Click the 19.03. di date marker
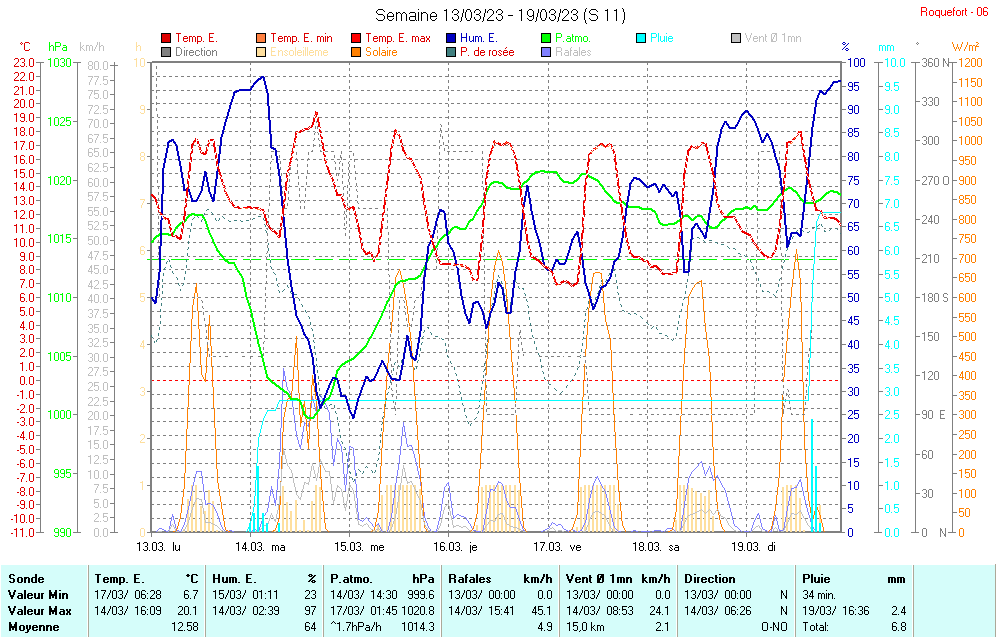 pyautogui.click(x=753, y=547)
